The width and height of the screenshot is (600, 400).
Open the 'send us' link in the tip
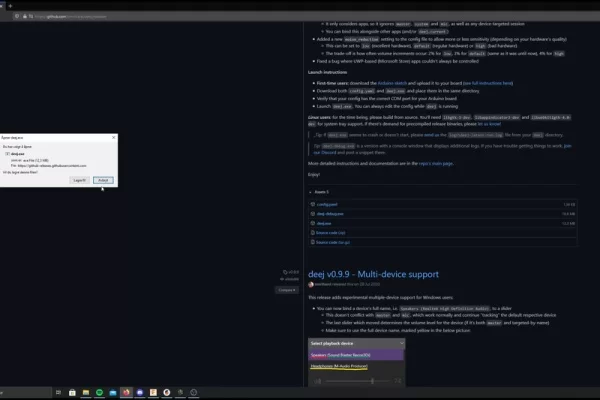[431, 135]
